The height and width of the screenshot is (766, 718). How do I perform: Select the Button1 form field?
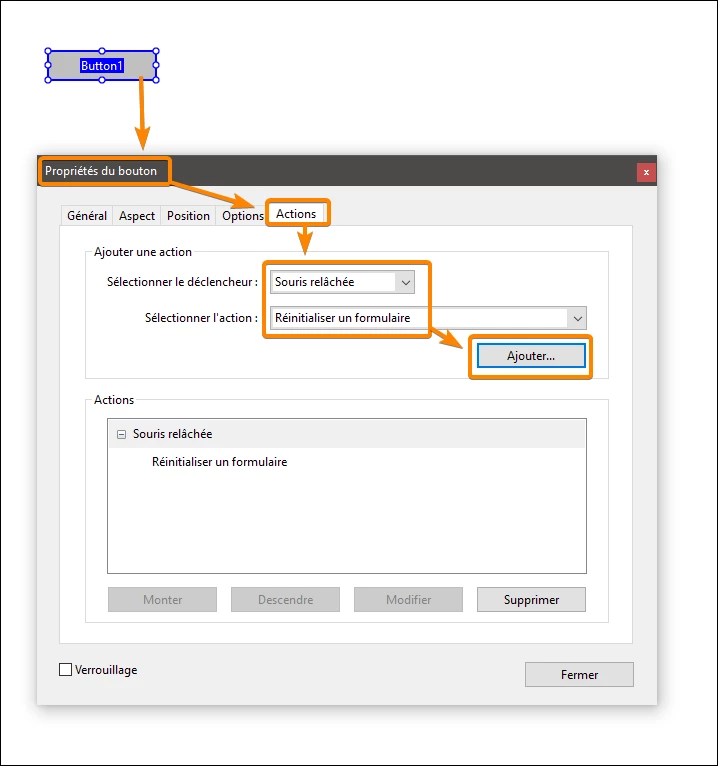click(102, 65)
